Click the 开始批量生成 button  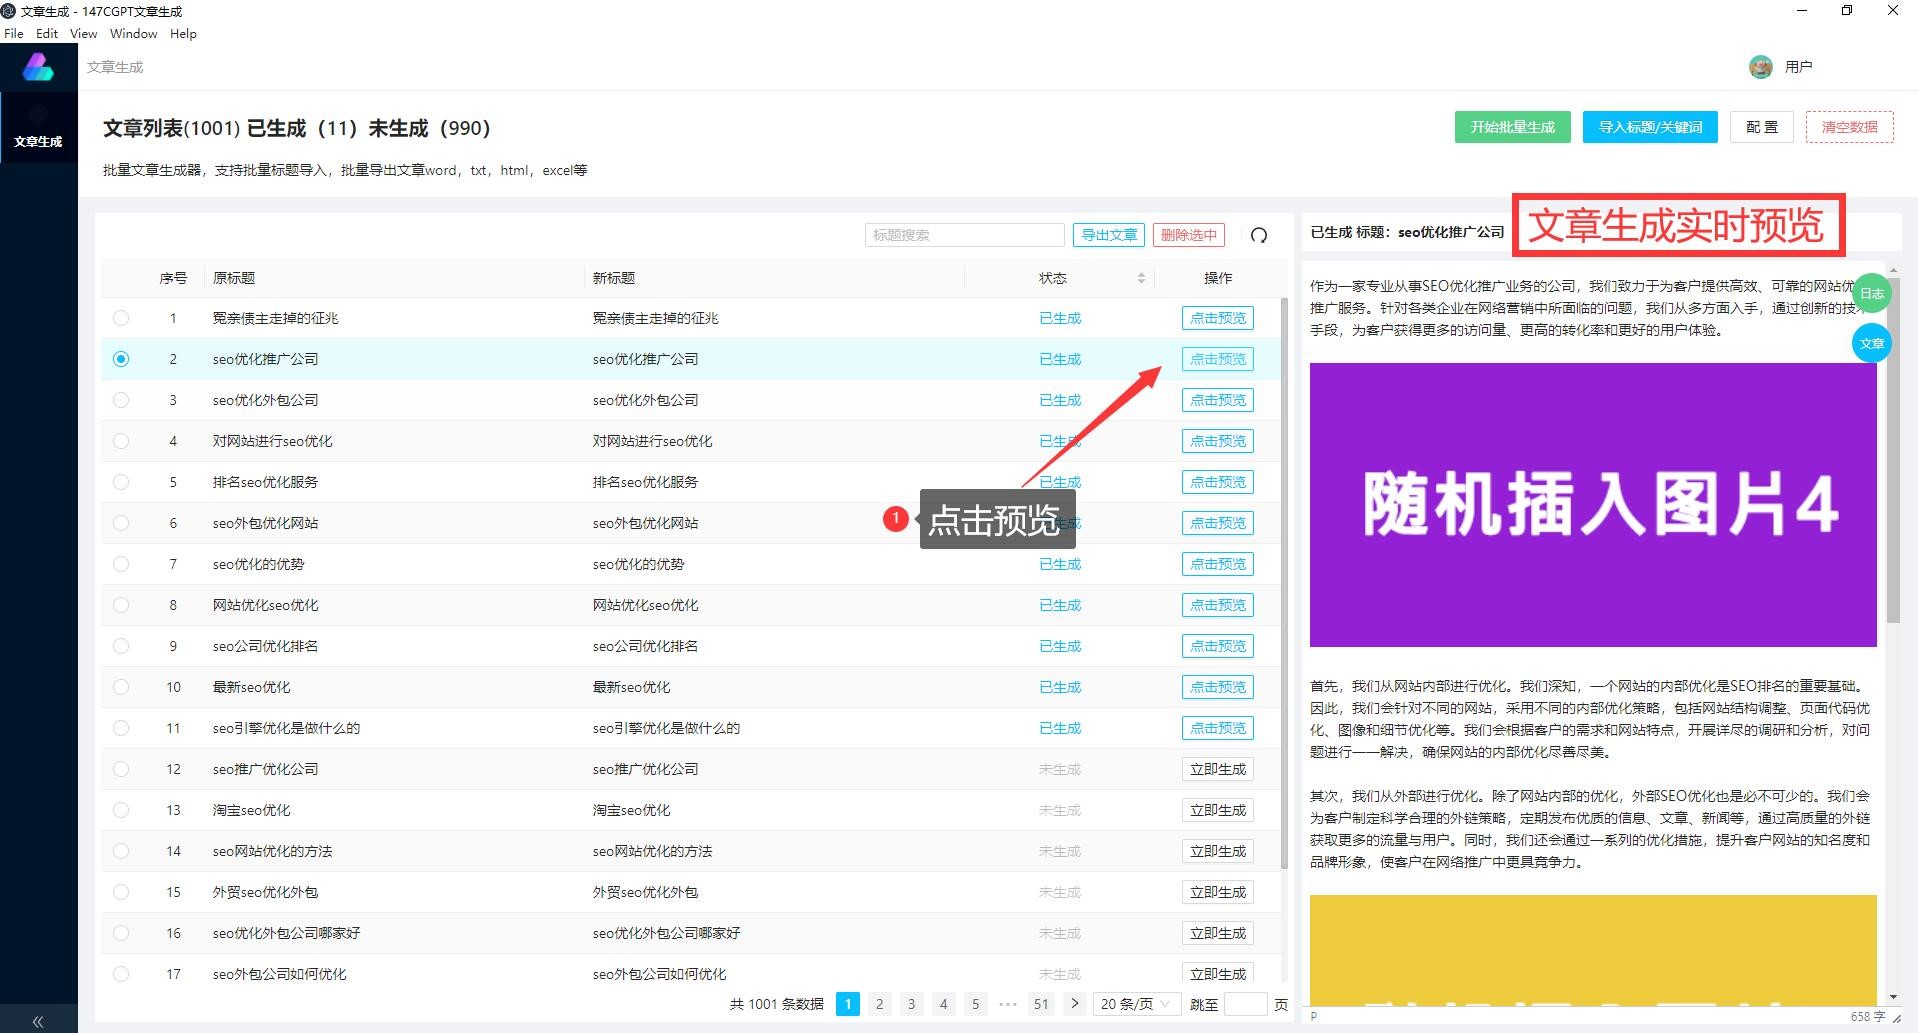pos(1512,127)
